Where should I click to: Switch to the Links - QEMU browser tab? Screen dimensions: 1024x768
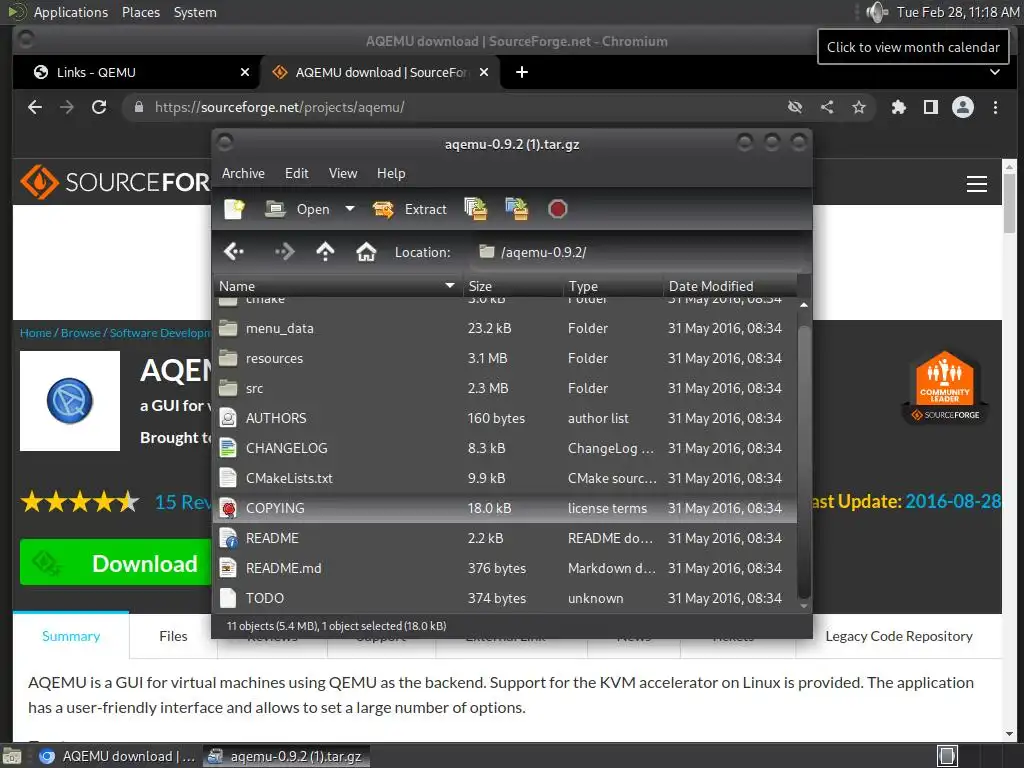[137, 72]
